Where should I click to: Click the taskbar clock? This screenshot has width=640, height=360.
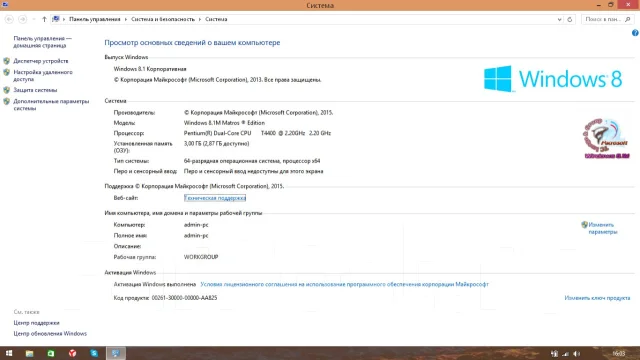pos(619,353)
